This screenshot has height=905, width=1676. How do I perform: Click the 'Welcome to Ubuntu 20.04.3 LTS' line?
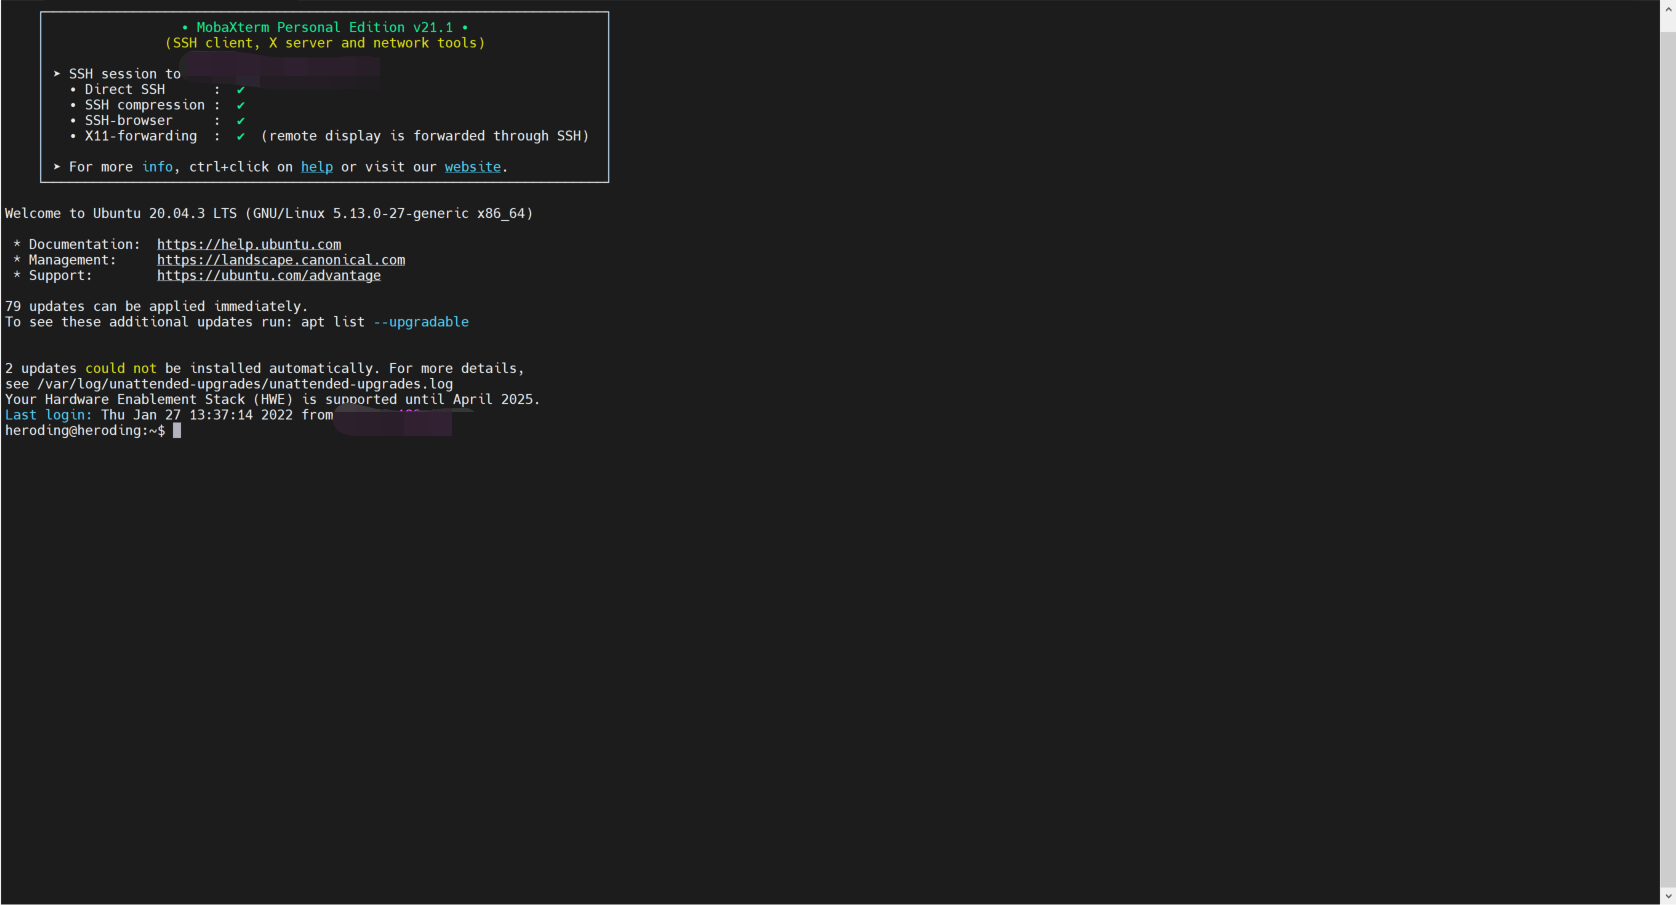point(269,213)
